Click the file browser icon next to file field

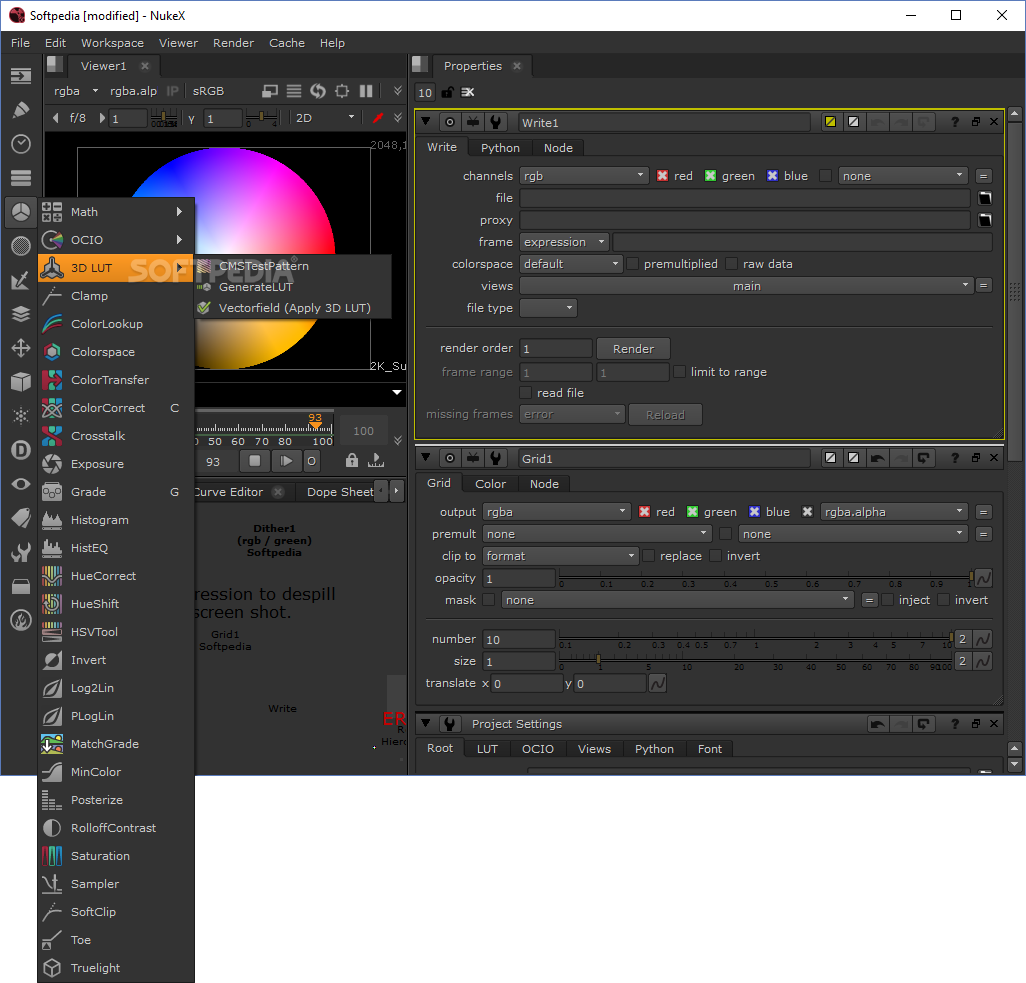coord(985,198)
